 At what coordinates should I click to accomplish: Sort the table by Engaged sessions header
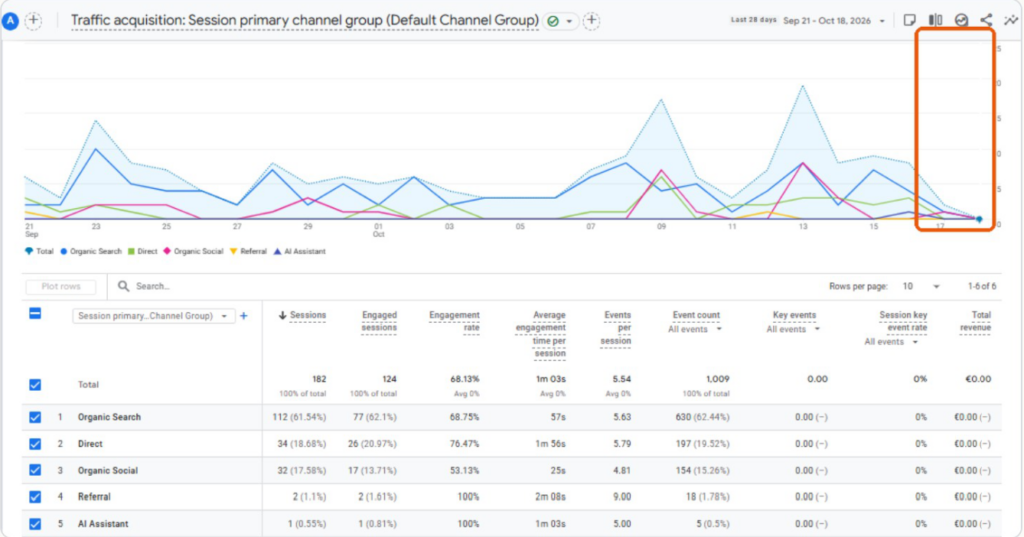coord(379,321)
